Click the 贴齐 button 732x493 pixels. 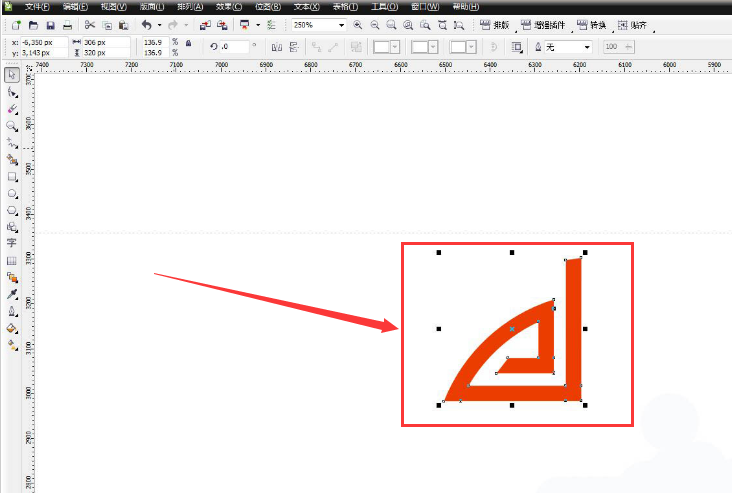(632, 25)
